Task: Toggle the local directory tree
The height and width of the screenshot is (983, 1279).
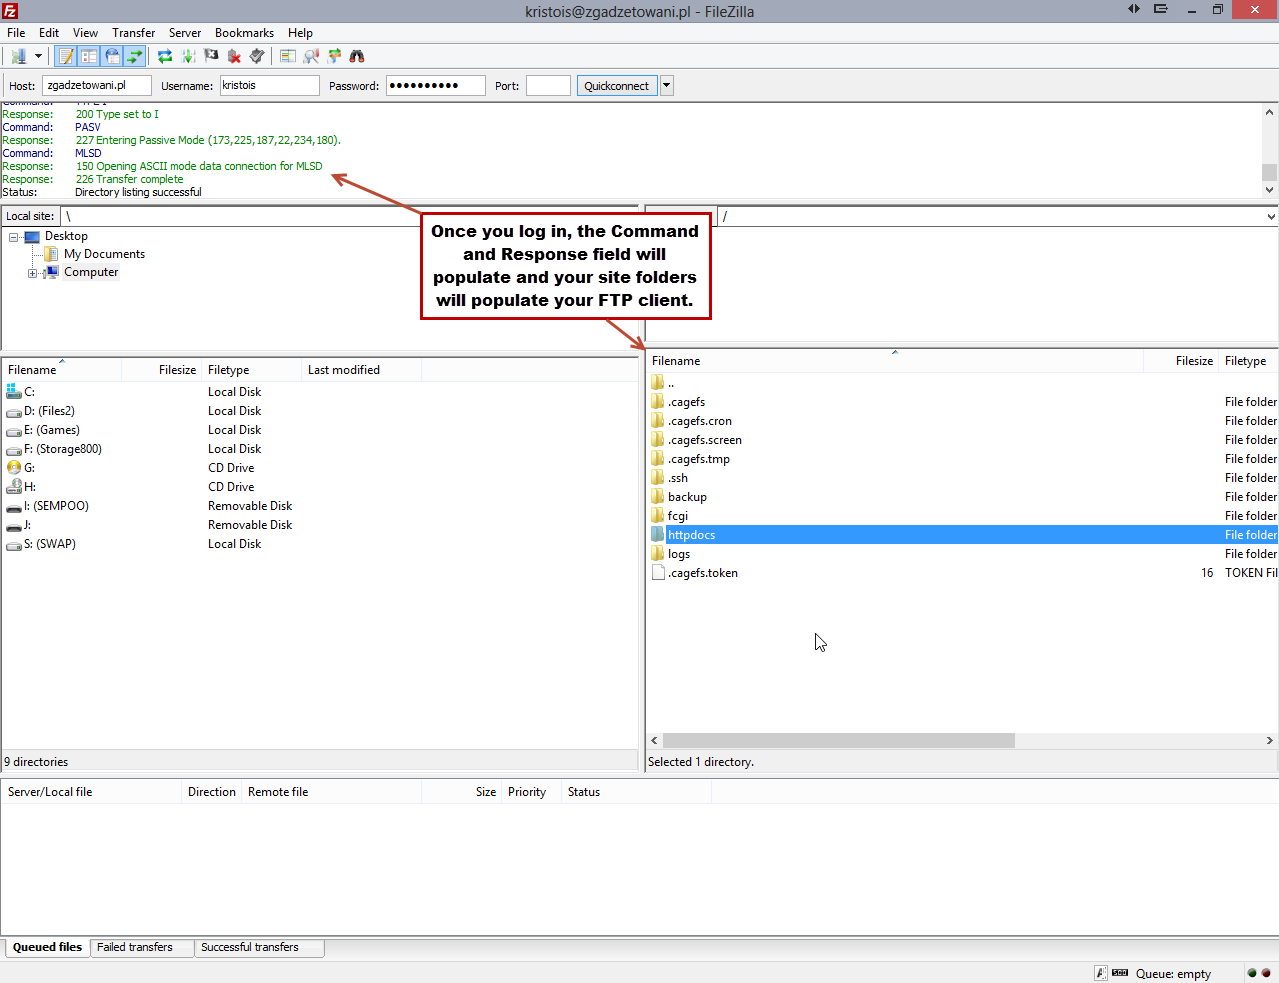Action: (89, 56)
